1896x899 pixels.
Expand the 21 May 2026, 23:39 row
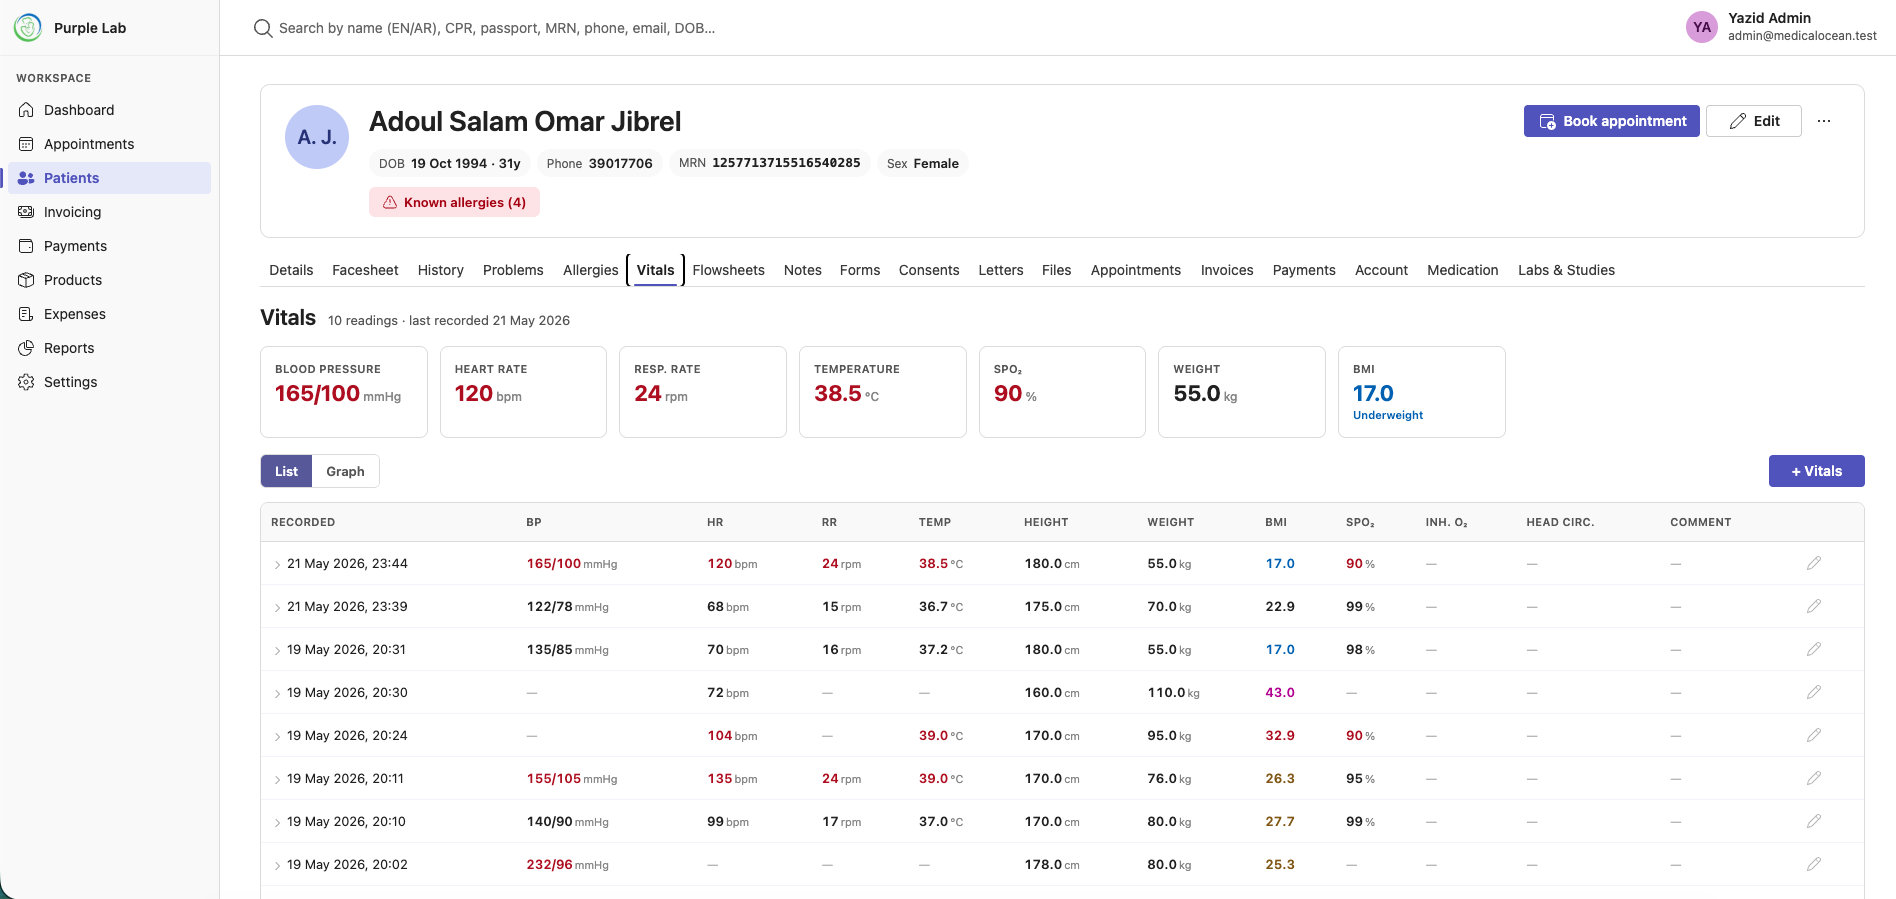point(277,608)
